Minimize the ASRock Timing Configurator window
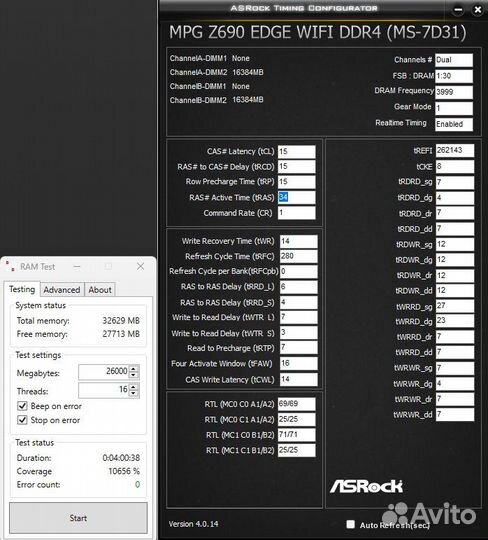The width and height of the screenshot is (488, 540). (458, 10)
